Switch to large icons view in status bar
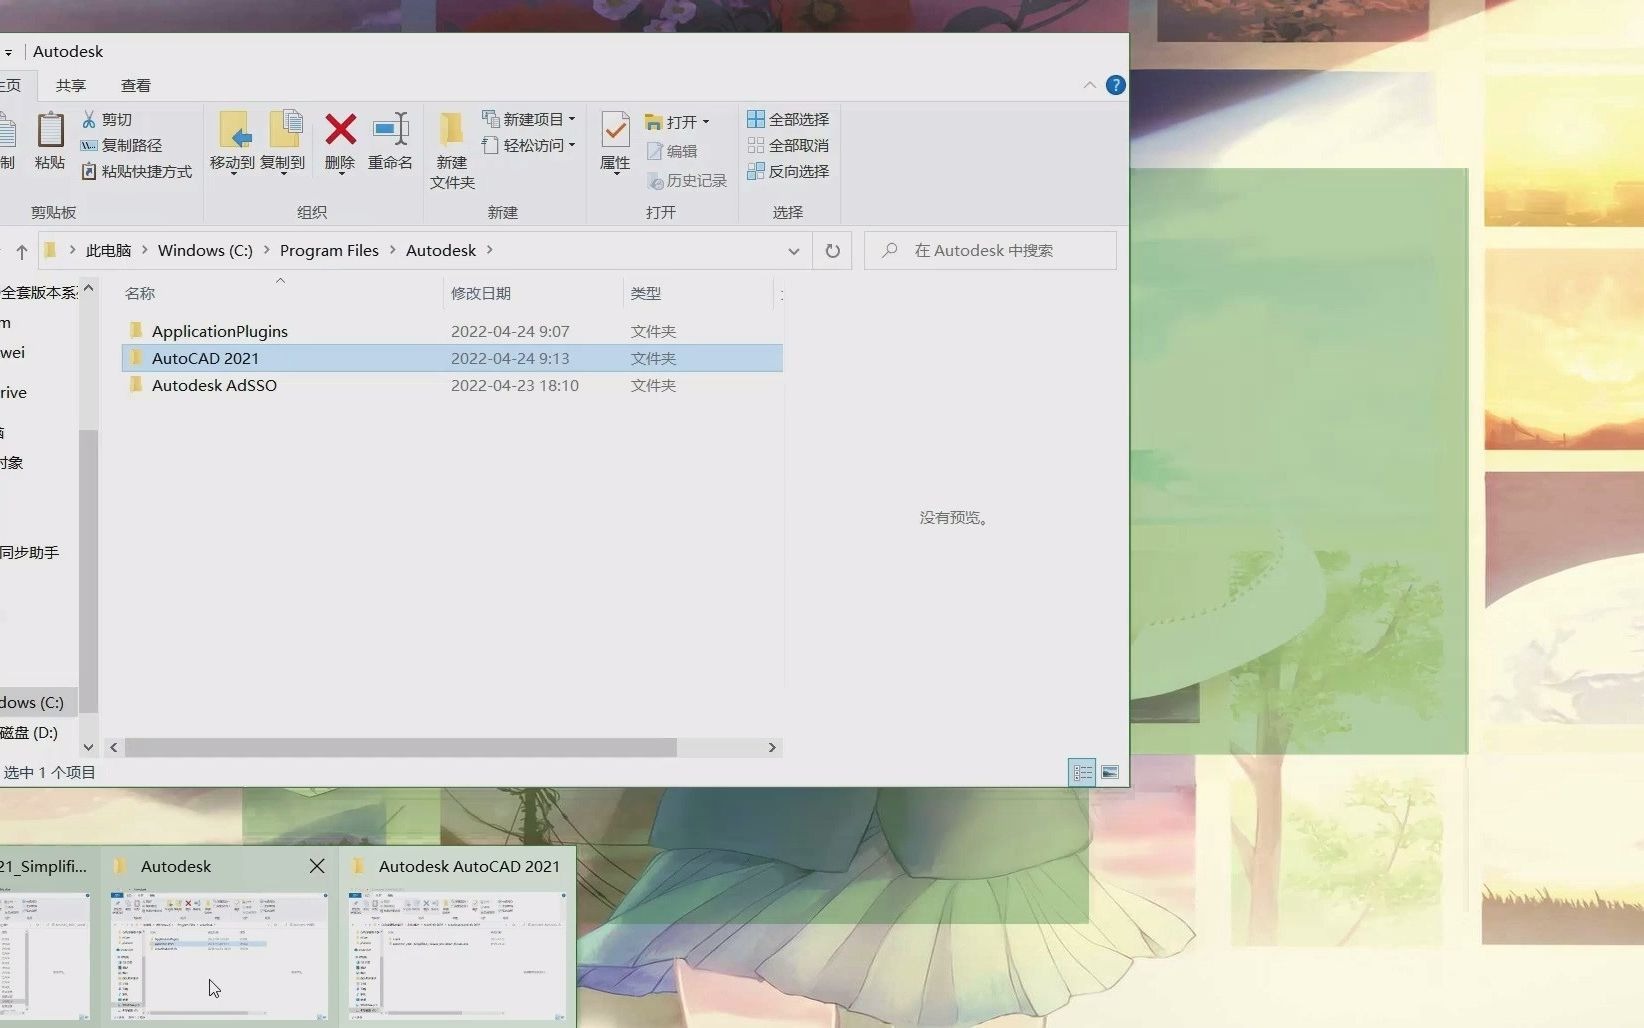Image resolution: width=1644 pixels, height=1028 pixels. click(x=1110, y=772)
